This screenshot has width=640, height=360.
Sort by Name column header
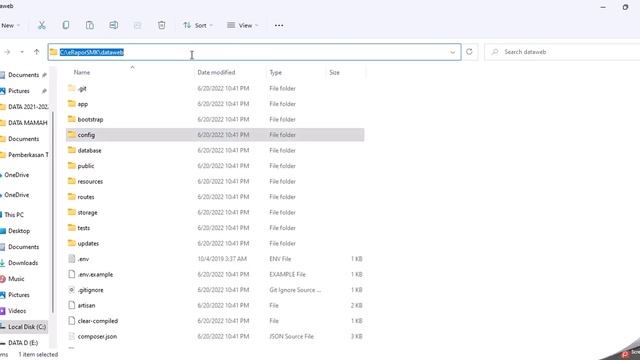tap(82, 72)
